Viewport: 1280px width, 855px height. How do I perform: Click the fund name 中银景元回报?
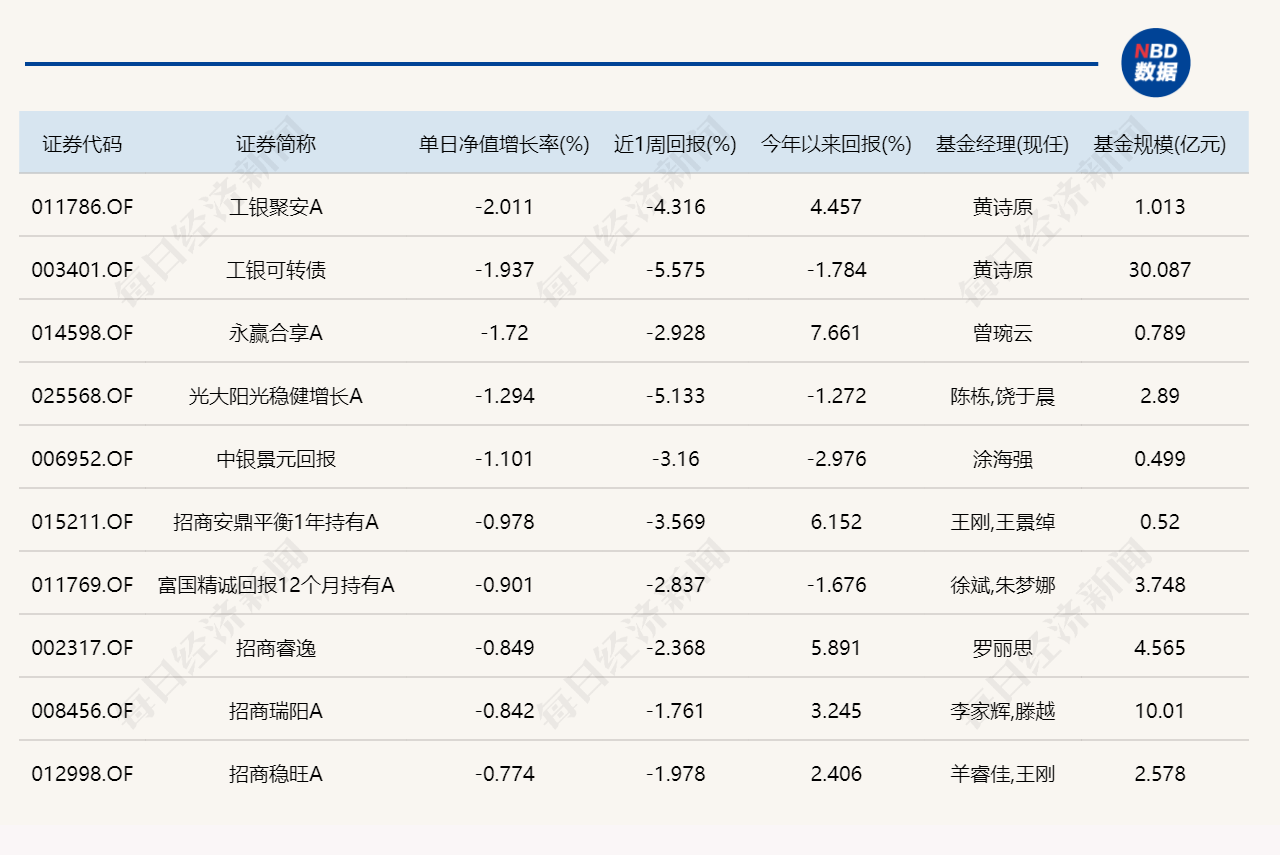coord(276,459)
